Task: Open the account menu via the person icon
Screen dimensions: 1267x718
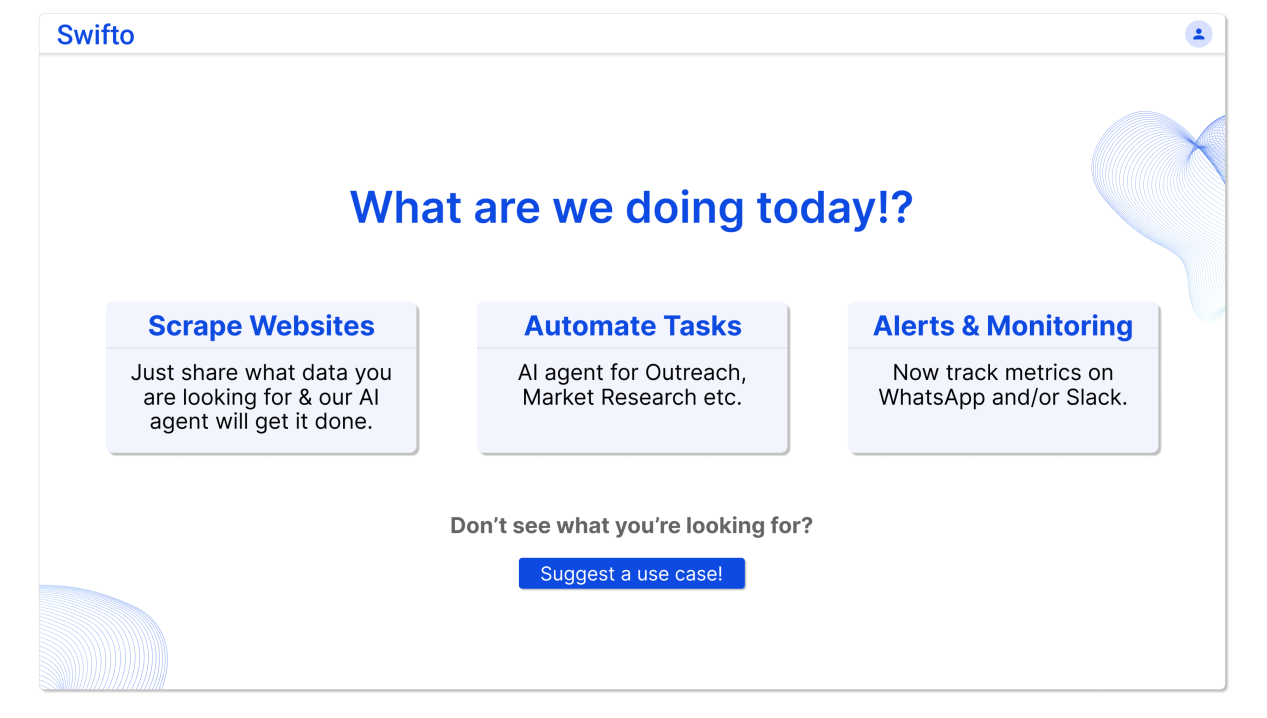Action: click(1198, 33)
